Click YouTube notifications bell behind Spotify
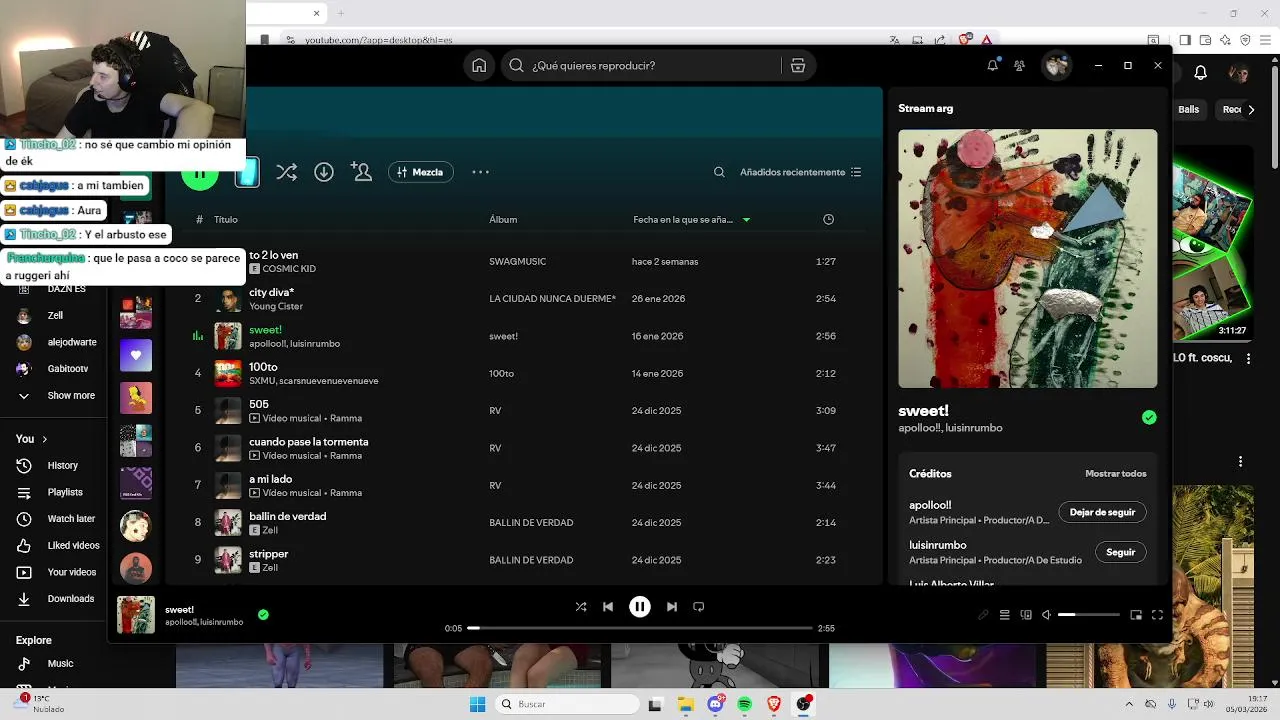The image size is (1280, 720). 1201,73
